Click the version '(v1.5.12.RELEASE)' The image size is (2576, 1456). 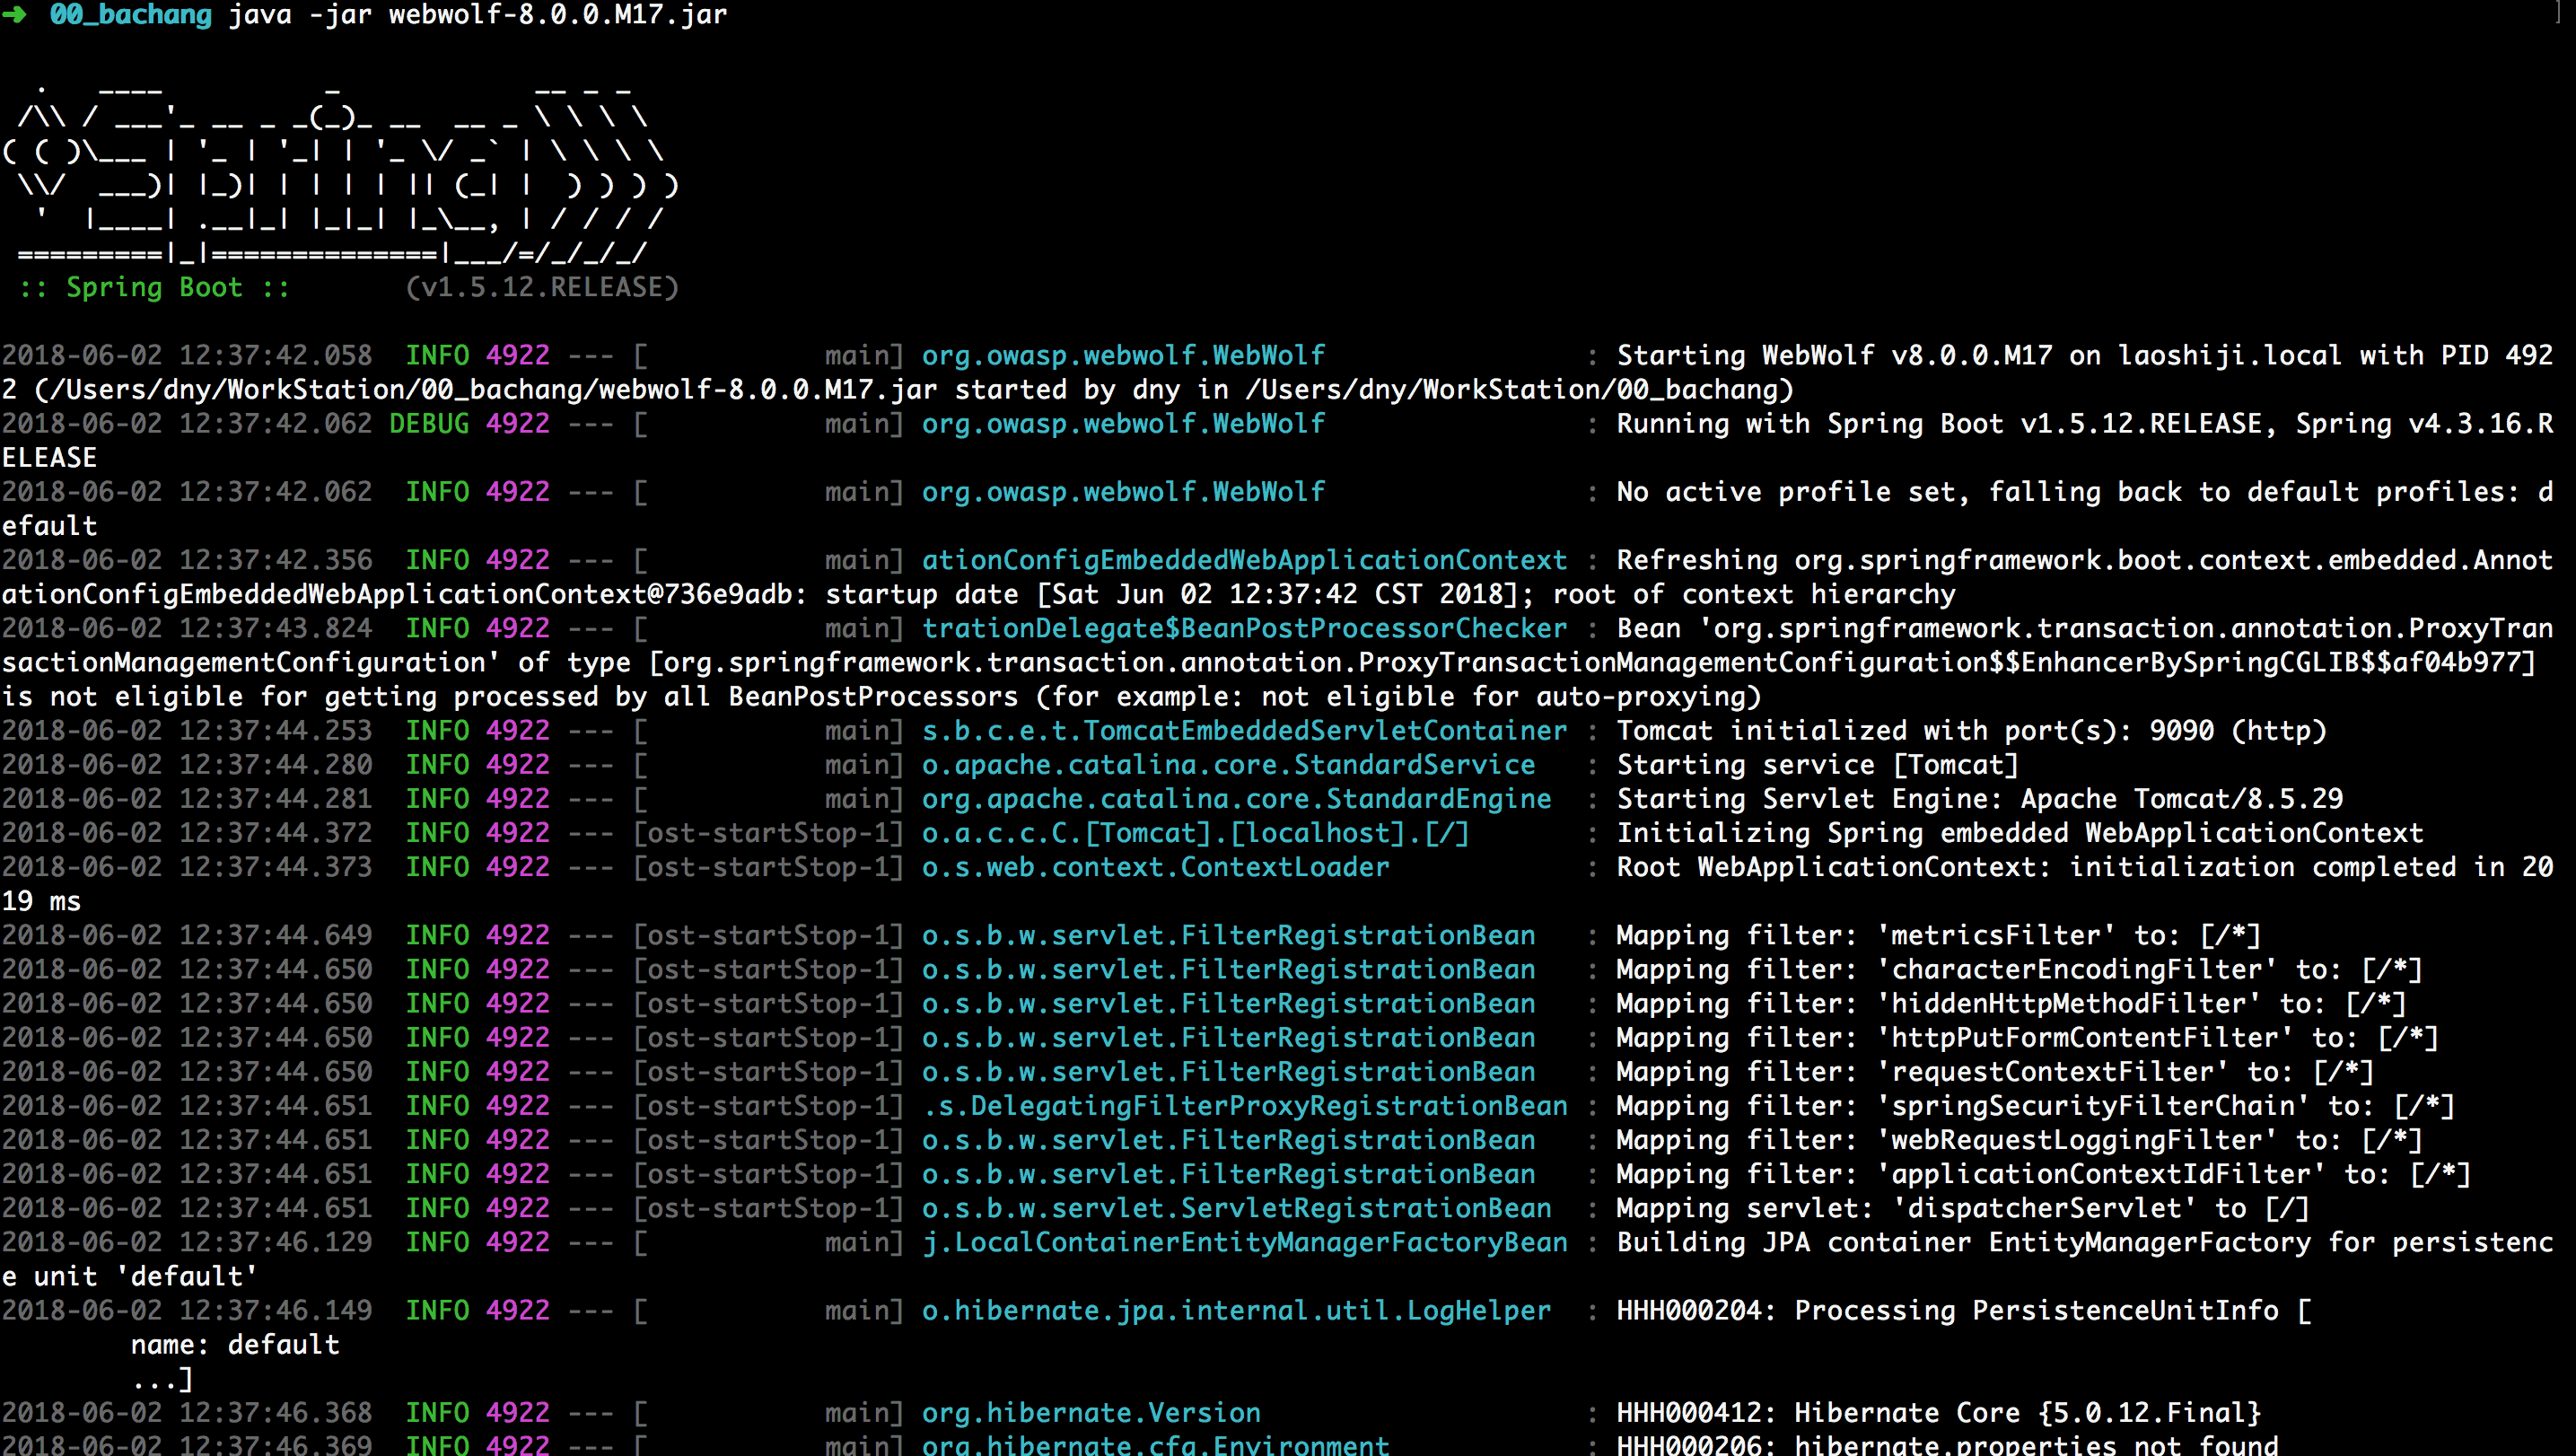[542, 288]
